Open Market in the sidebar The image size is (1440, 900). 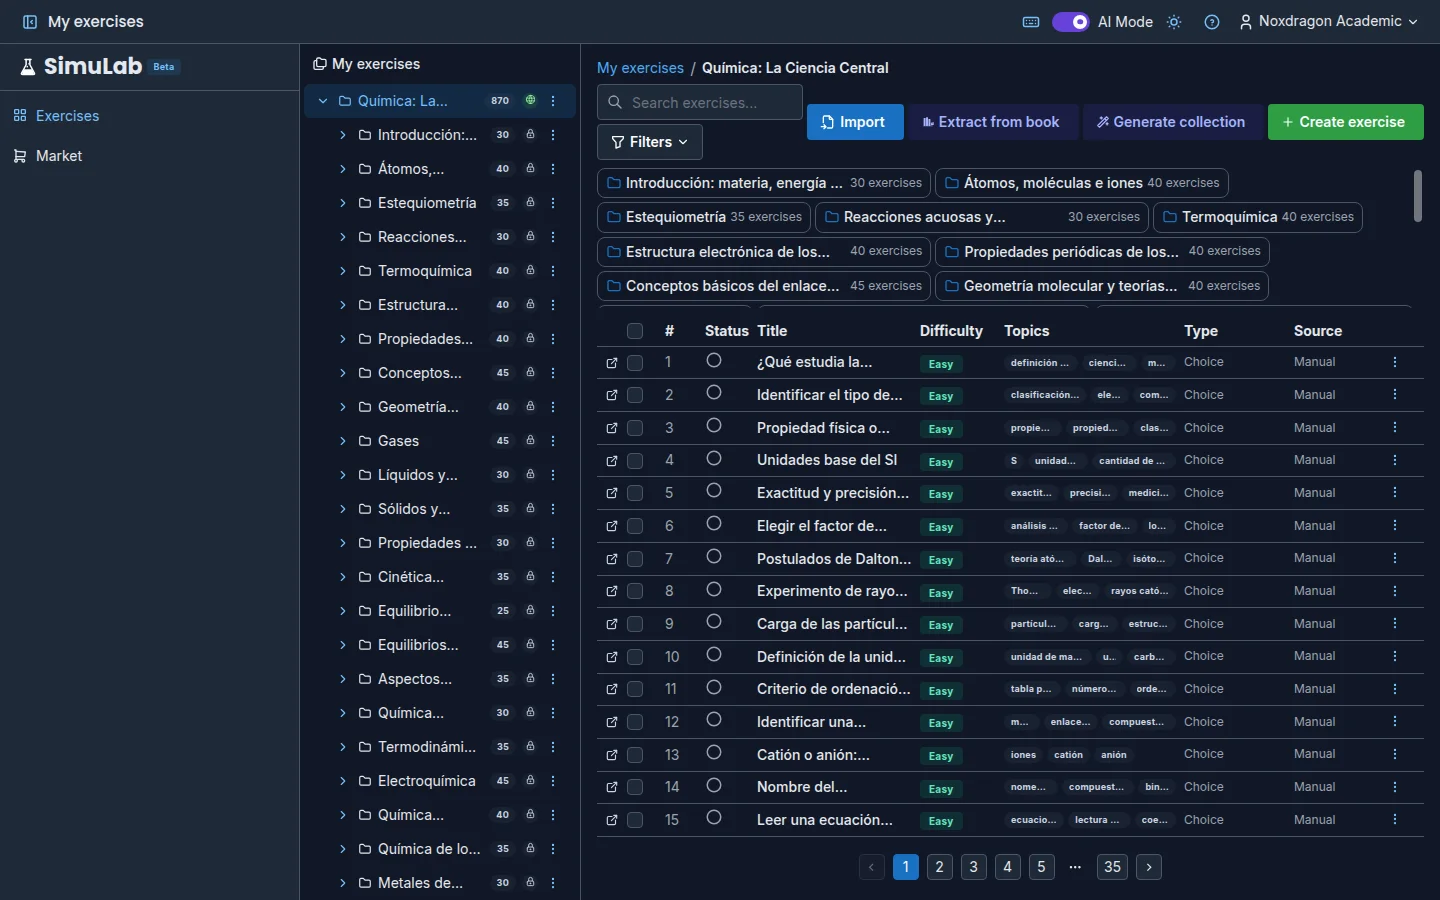[47, 156]
